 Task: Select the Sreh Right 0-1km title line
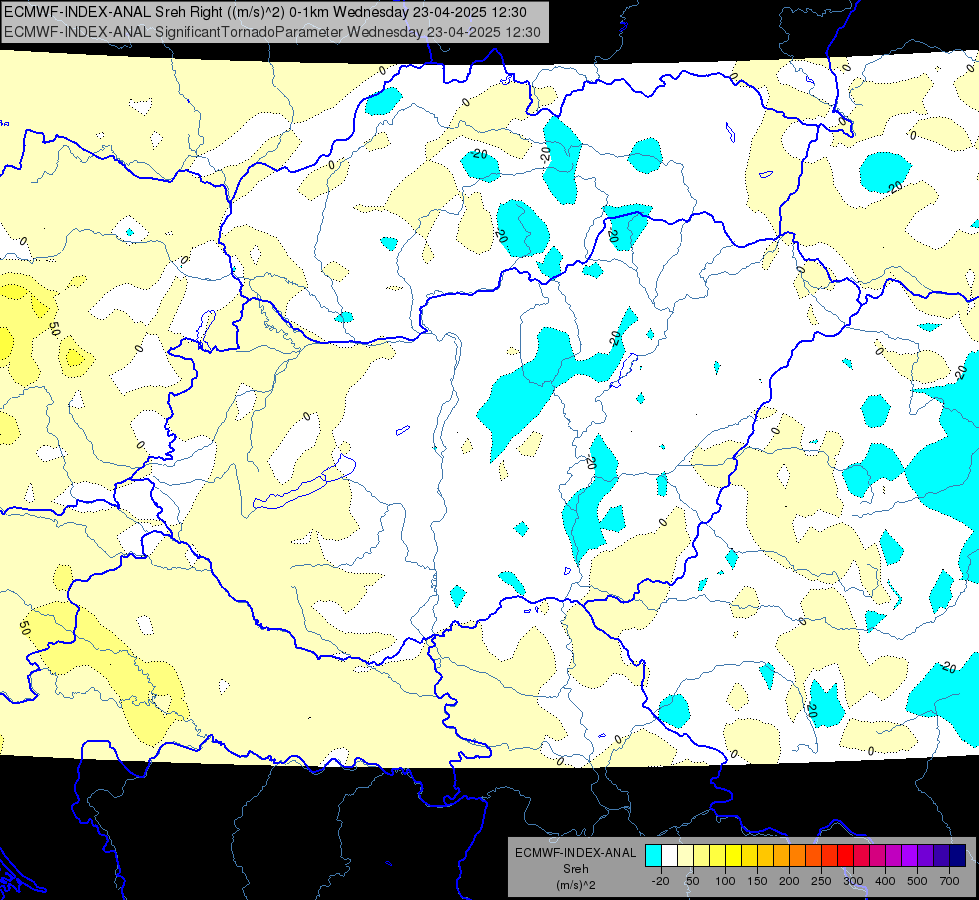265,12
